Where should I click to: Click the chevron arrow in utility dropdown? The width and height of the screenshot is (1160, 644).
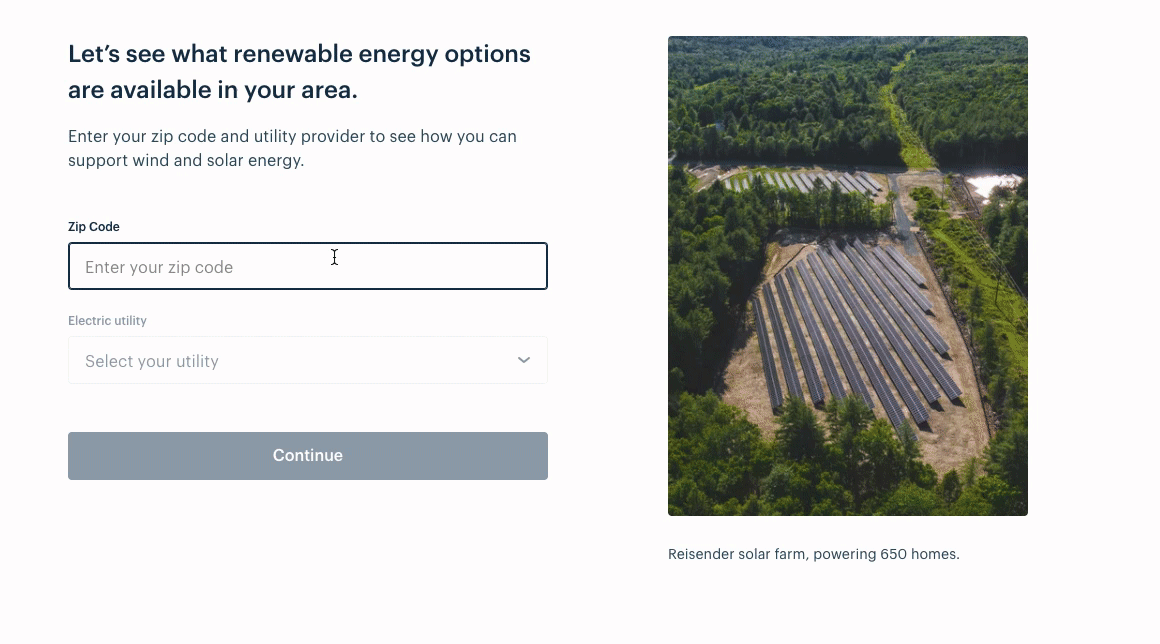(x=524, y=360)
